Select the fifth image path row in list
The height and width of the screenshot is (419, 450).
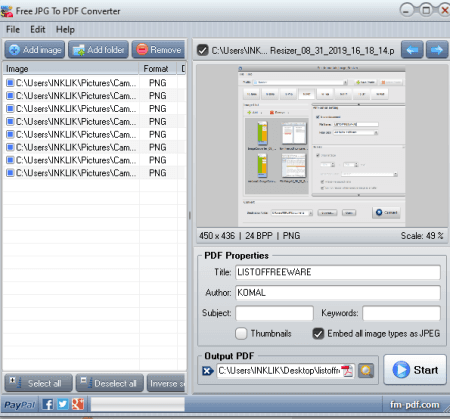point(95,134)
